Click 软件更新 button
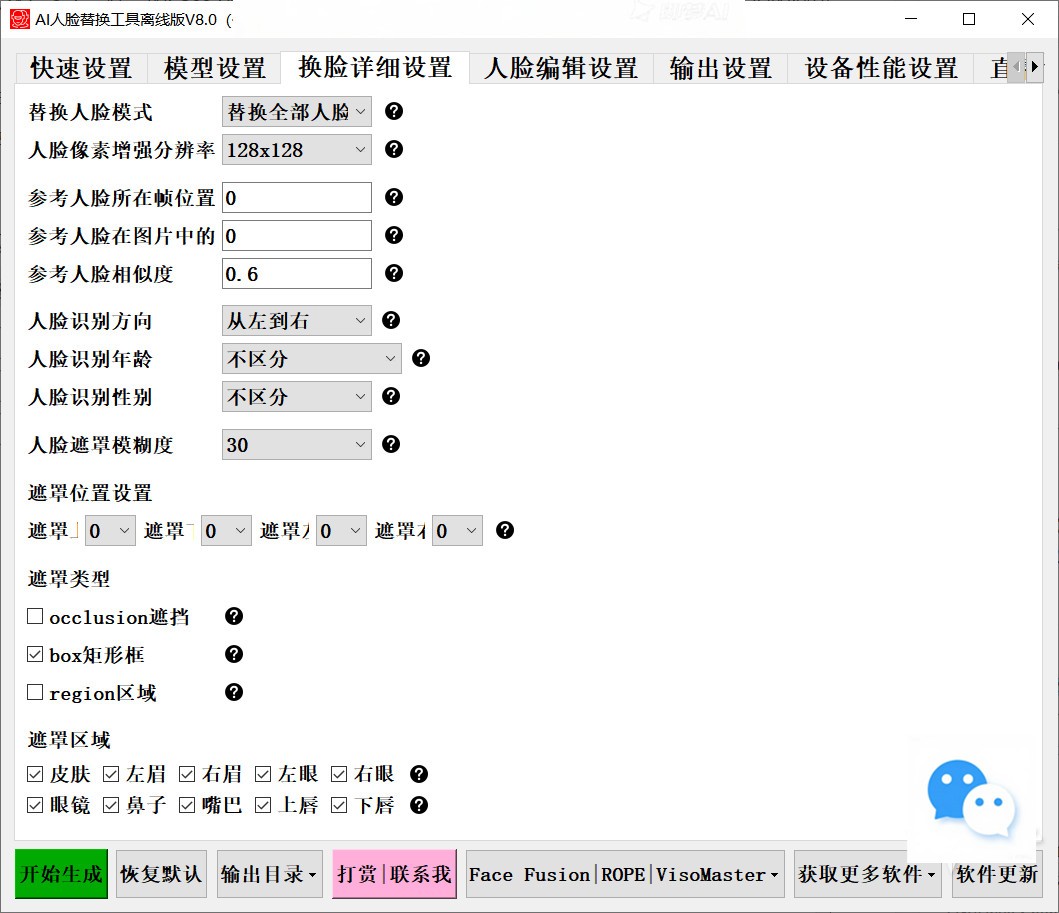The image size is (1059, 913). pyautogui.click(x=997, y=874)
